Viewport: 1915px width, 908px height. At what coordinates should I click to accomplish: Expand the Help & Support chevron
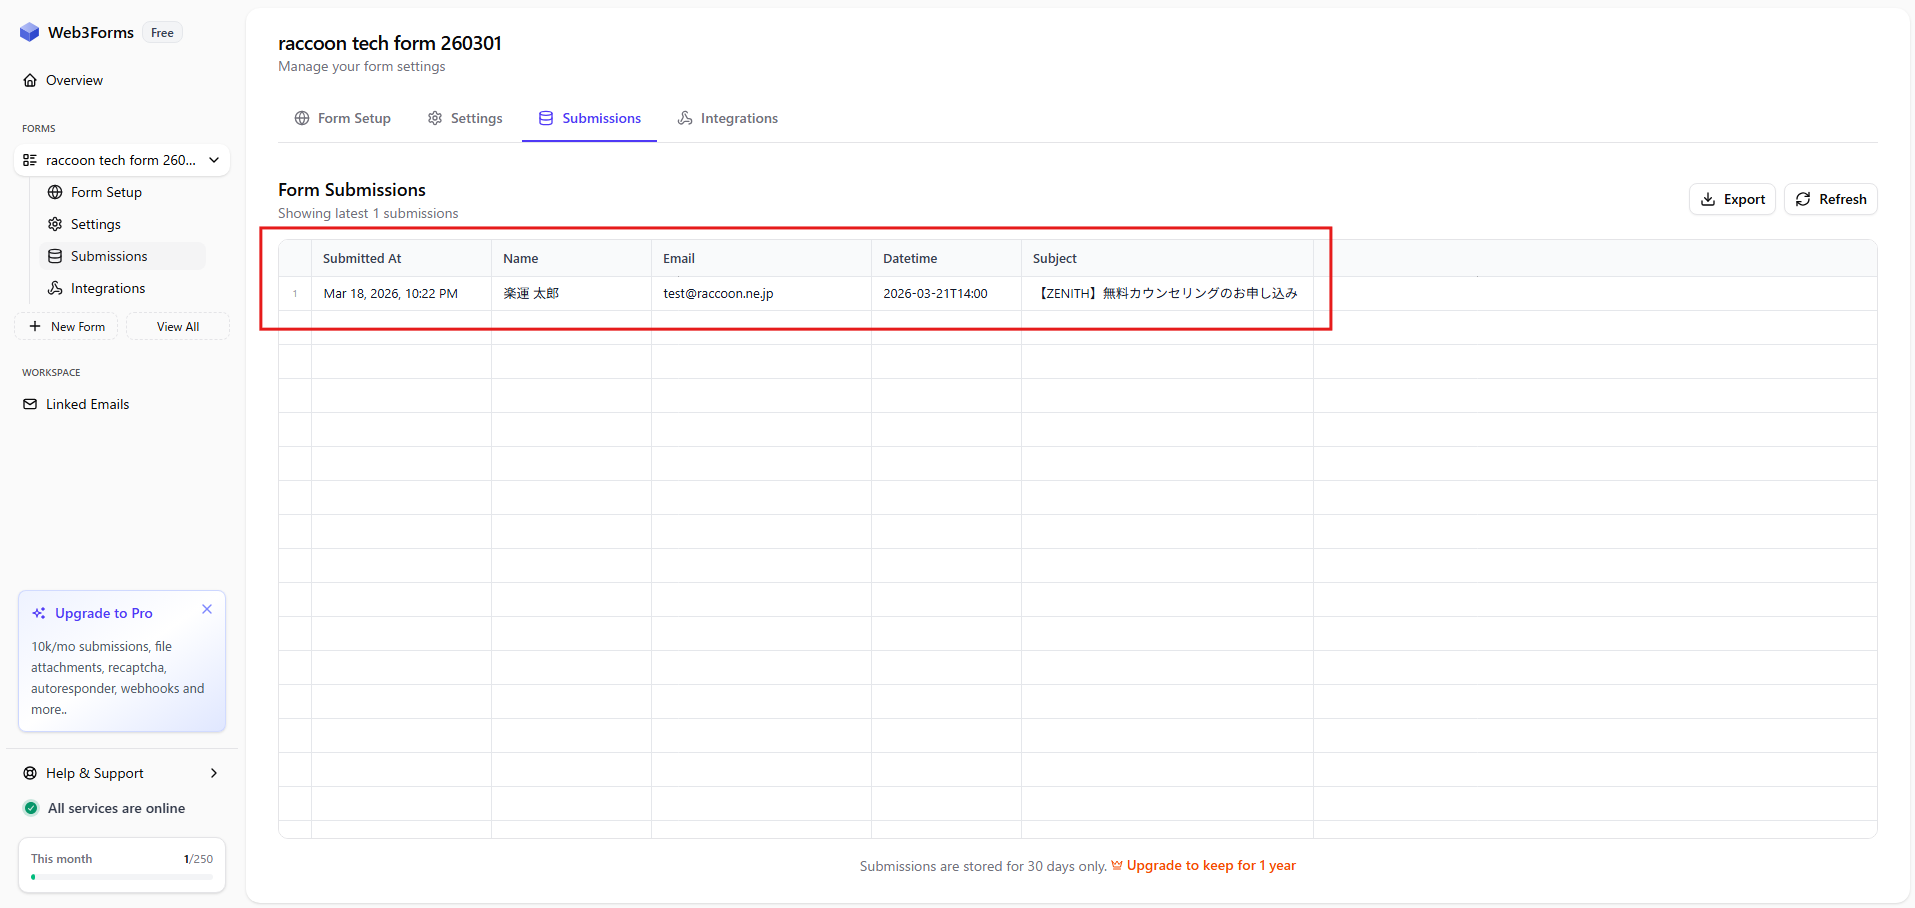214,773
